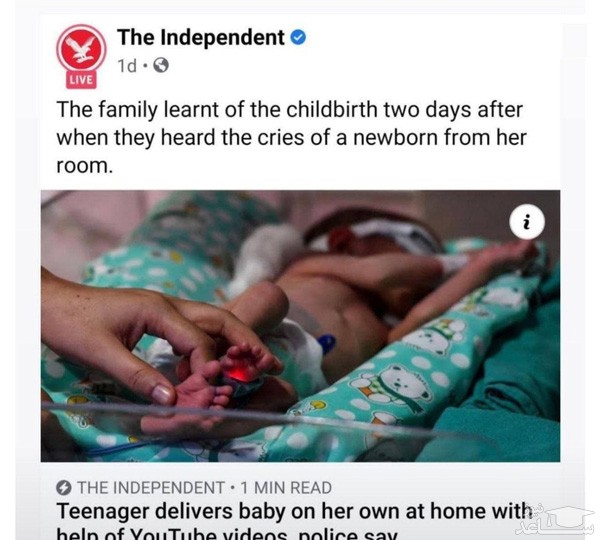
Task: Click the teddy bear blanket pattern in photo
Action: pyautogui.click(x=406, y=385)
